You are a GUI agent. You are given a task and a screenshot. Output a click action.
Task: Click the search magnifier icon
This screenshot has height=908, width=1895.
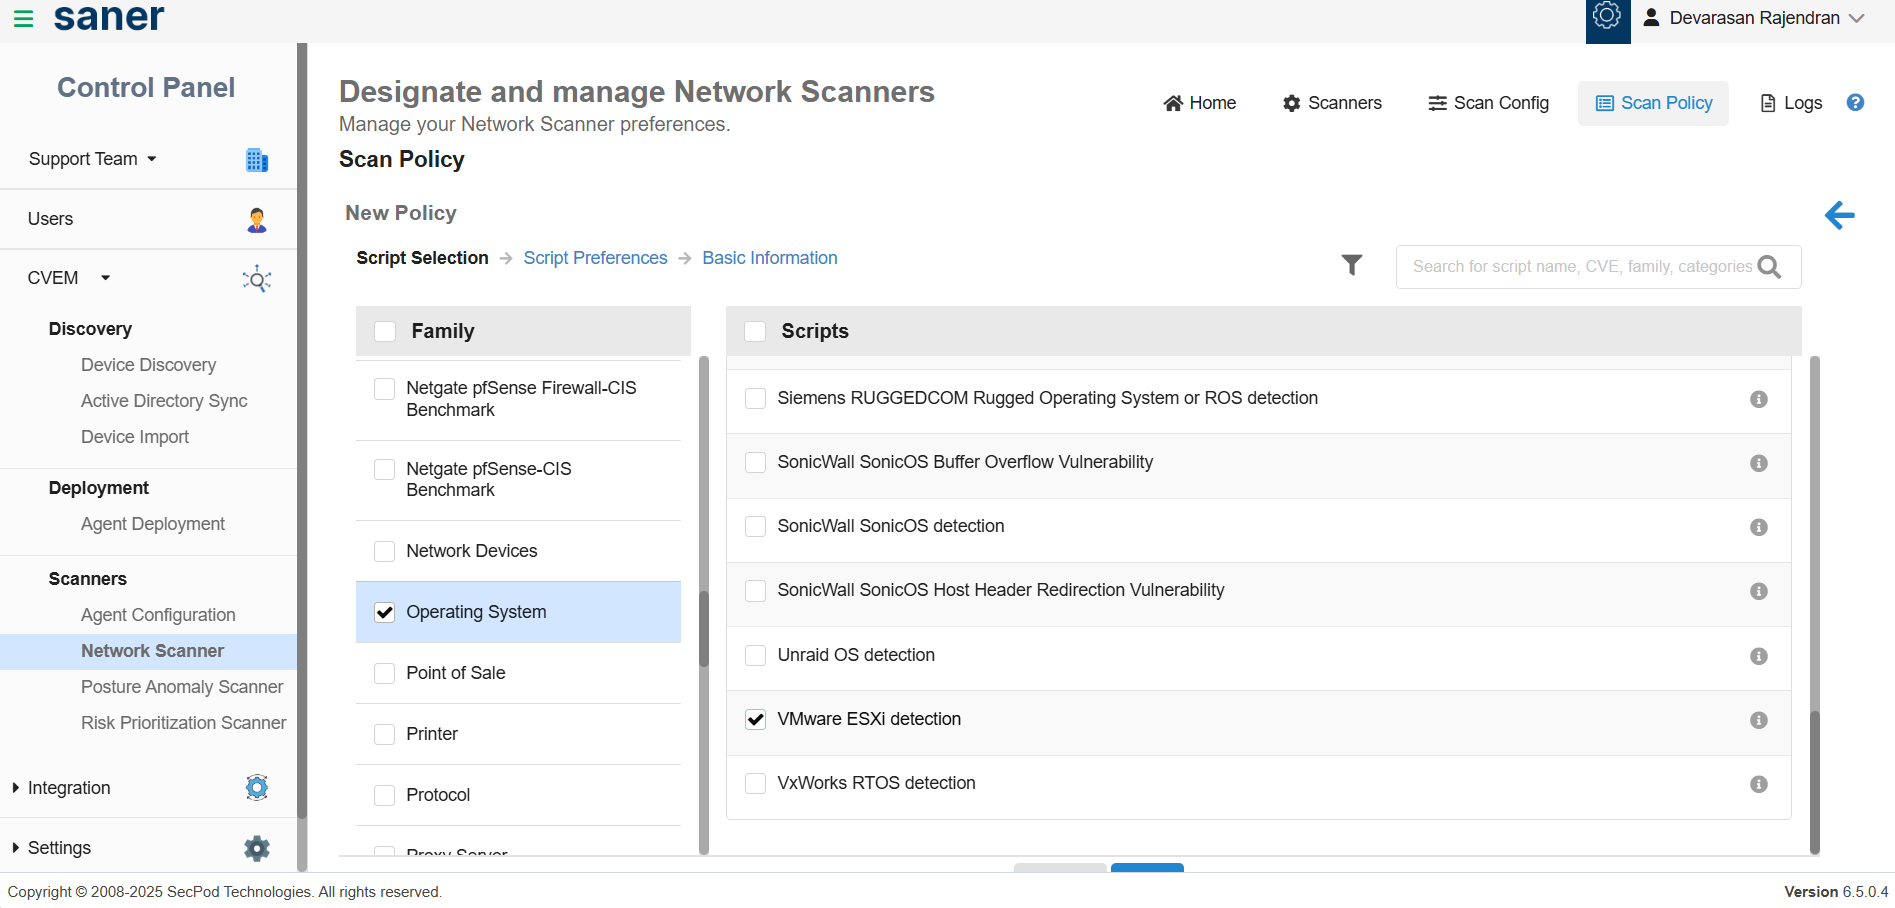(1769, 267)
